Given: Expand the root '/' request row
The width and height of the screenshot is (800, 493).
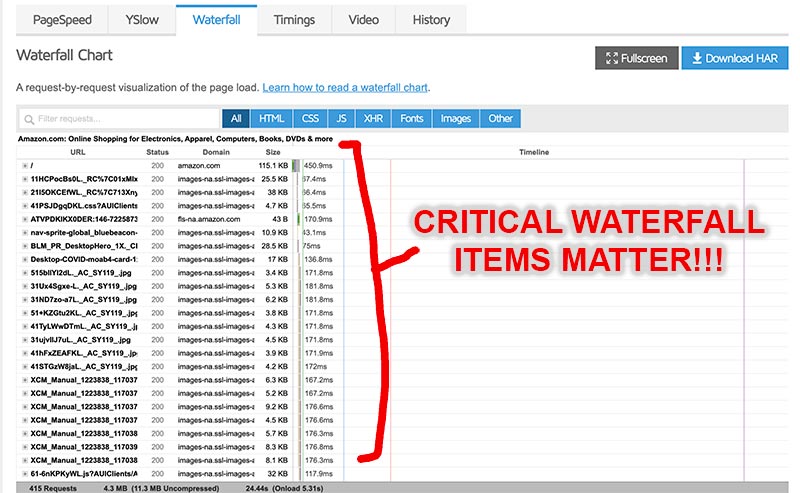Looking at the screenshot, I should pyautogui.click(x=25, y=165).
